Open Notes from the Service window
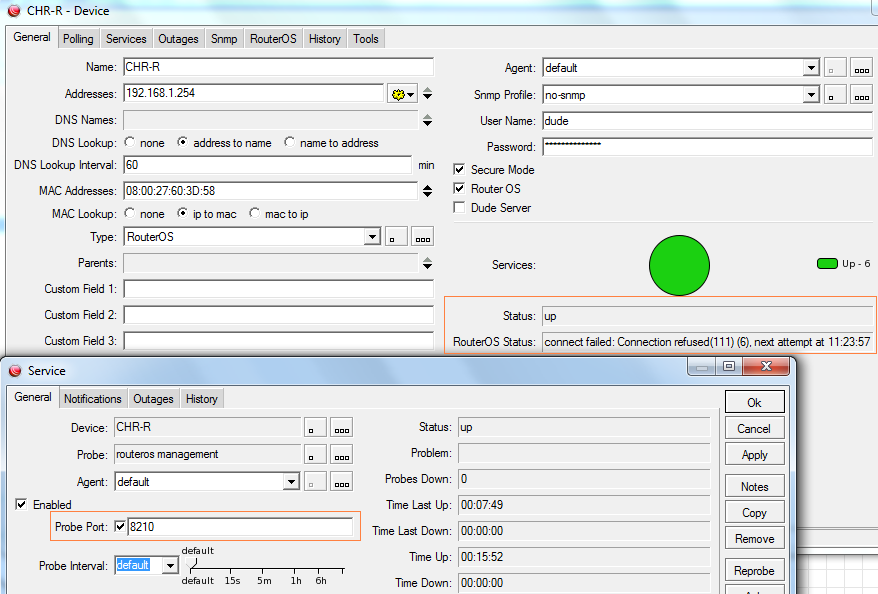This screenshot has width=878, height=594. [754, 487]
